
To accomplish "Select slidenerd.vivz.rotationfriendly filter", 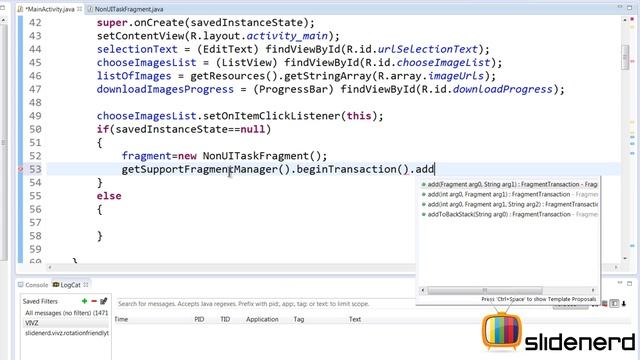I will pos(66,333).
